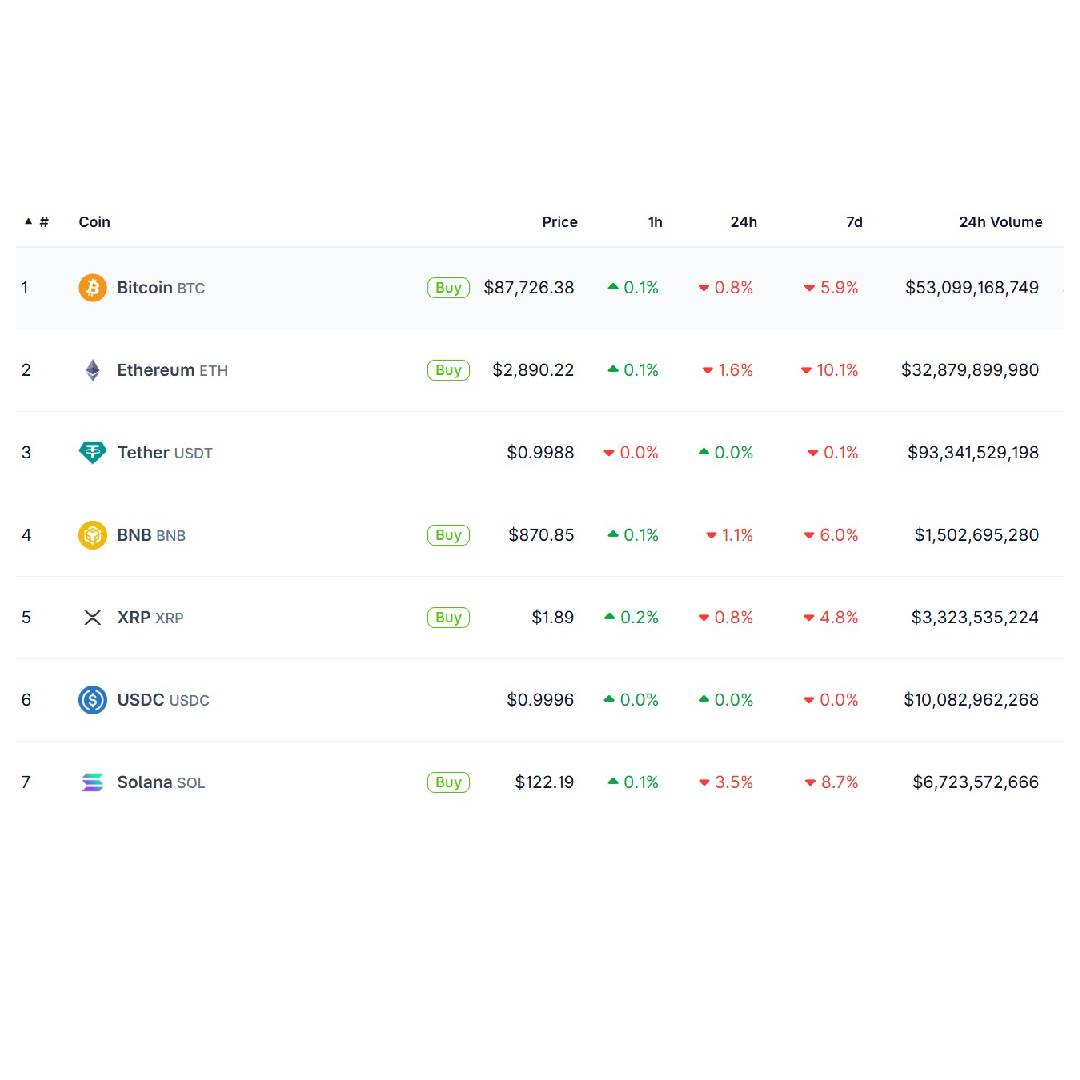Click Bitcoin's price value $87,726.38
The height and width of the screenshot is (1080, 1080).
click(528, 288)
